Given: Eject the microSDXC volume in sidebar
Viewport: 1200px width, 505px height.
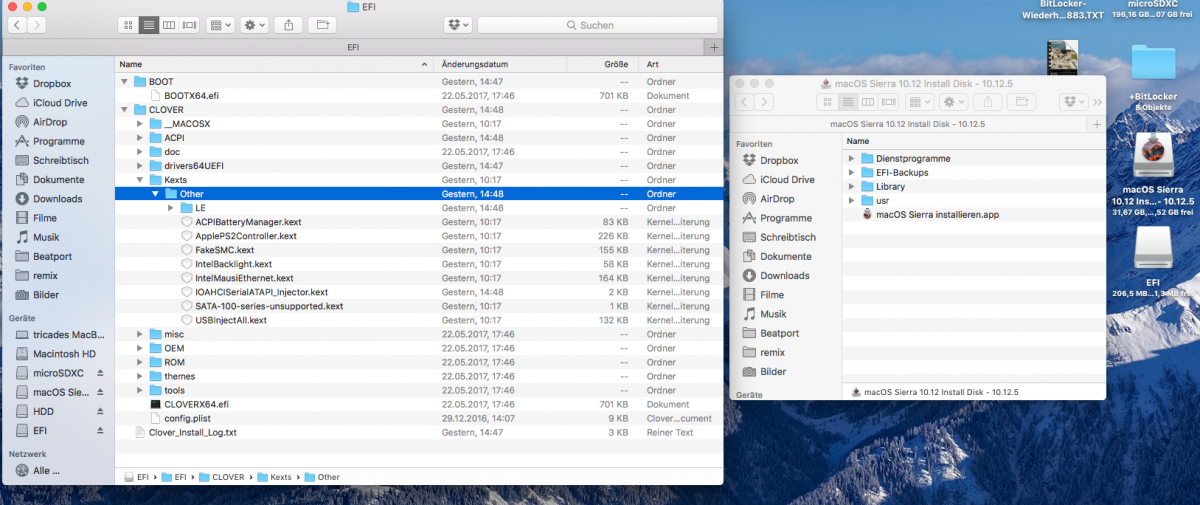Looking at the screenshot, I should tap(100, 373).
